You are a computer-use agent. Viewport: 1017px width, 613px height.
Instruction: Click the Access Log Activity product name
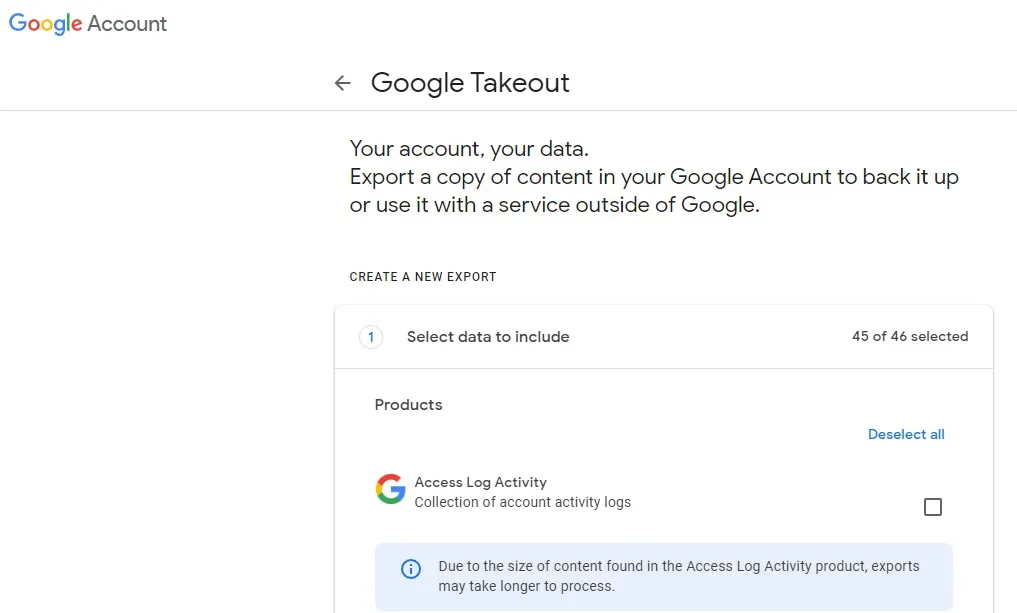(481, 482)
